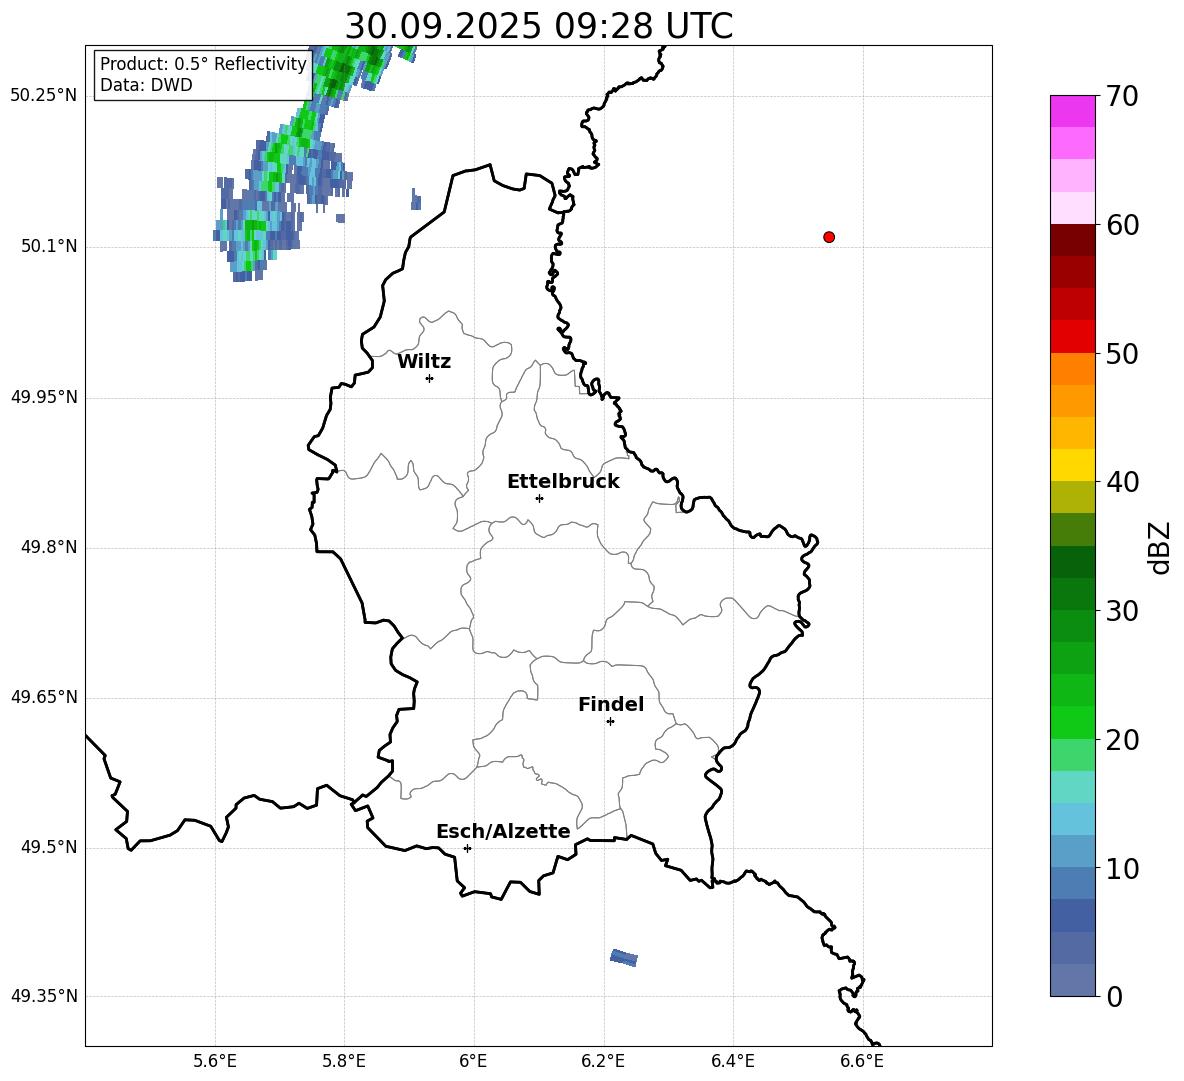Click the red radar site dot
This screenshot has height=1081, width=1184.
coord(829,237)
